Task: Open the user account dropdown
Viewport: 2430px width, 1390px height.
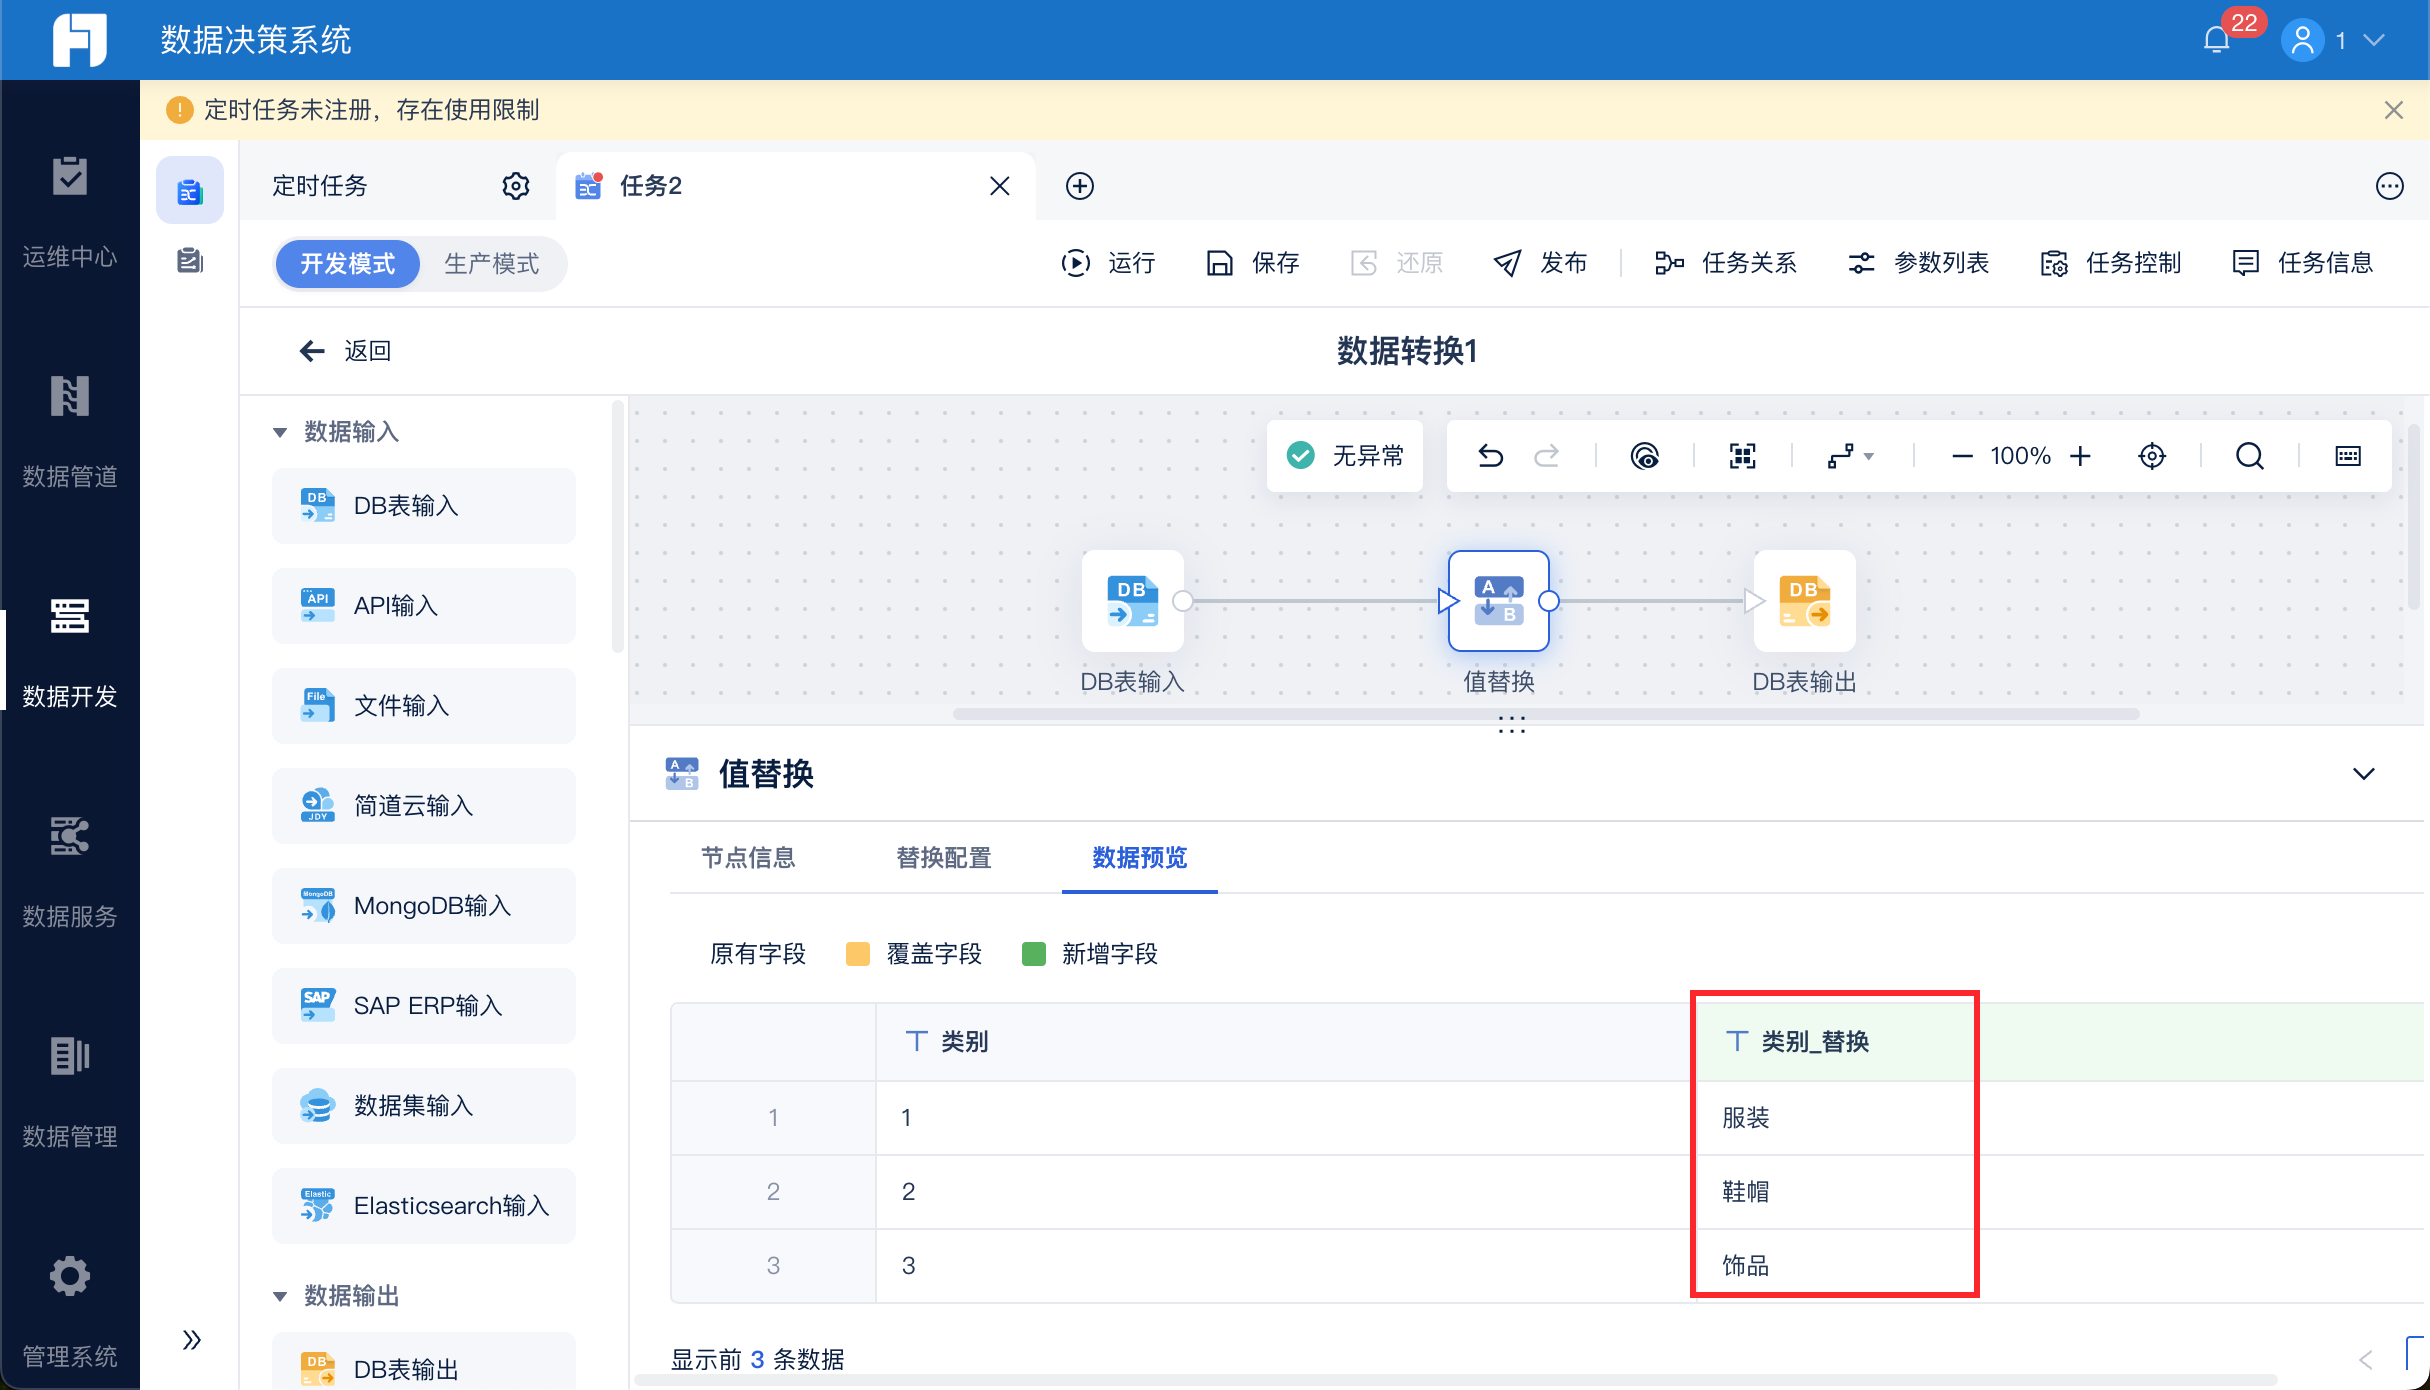Action: pos(2373,40)
